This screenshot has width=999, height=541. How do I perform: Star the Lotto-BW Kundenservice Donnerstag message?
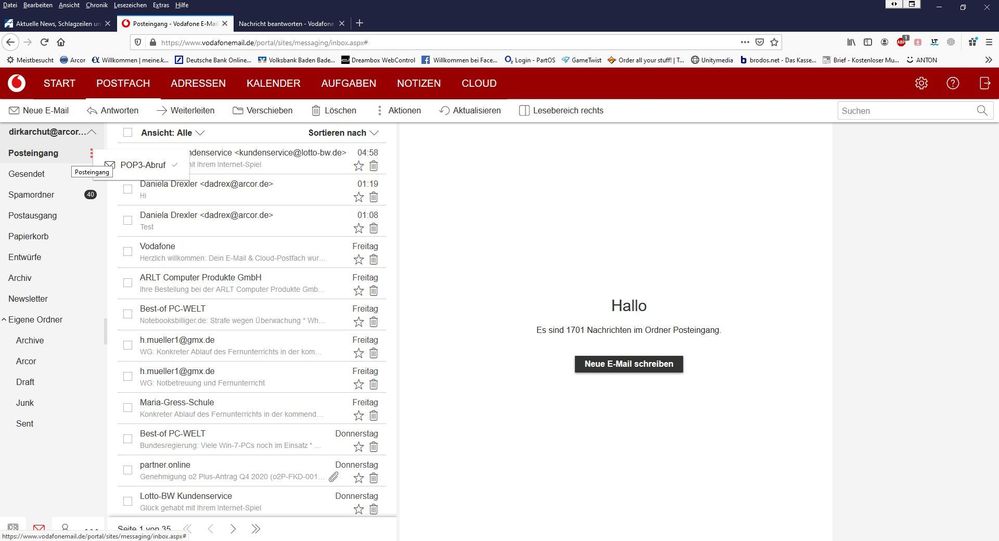point(359,509)
